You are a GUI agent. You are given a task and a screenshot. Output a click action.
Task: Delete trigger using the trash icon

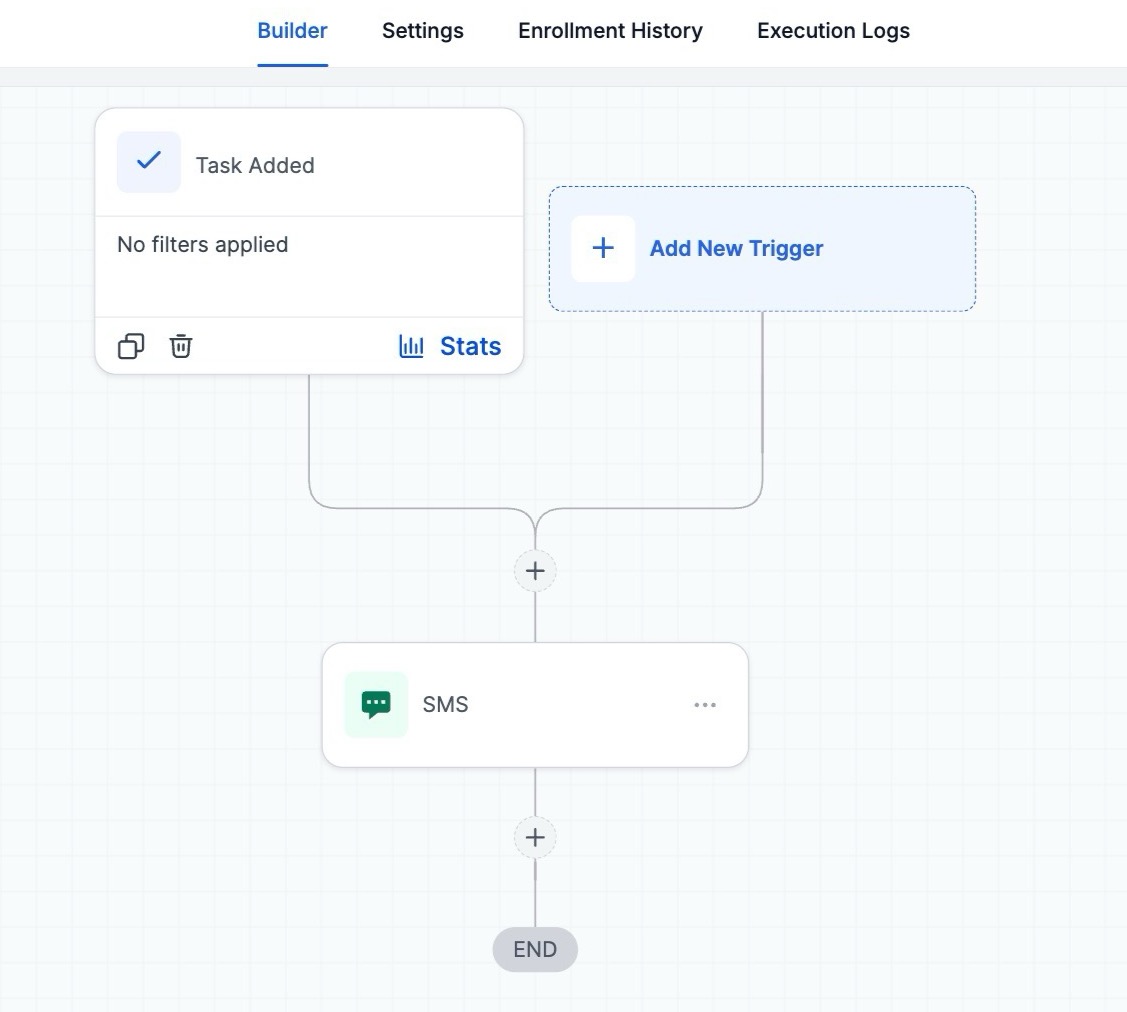[x=181, y=346]
